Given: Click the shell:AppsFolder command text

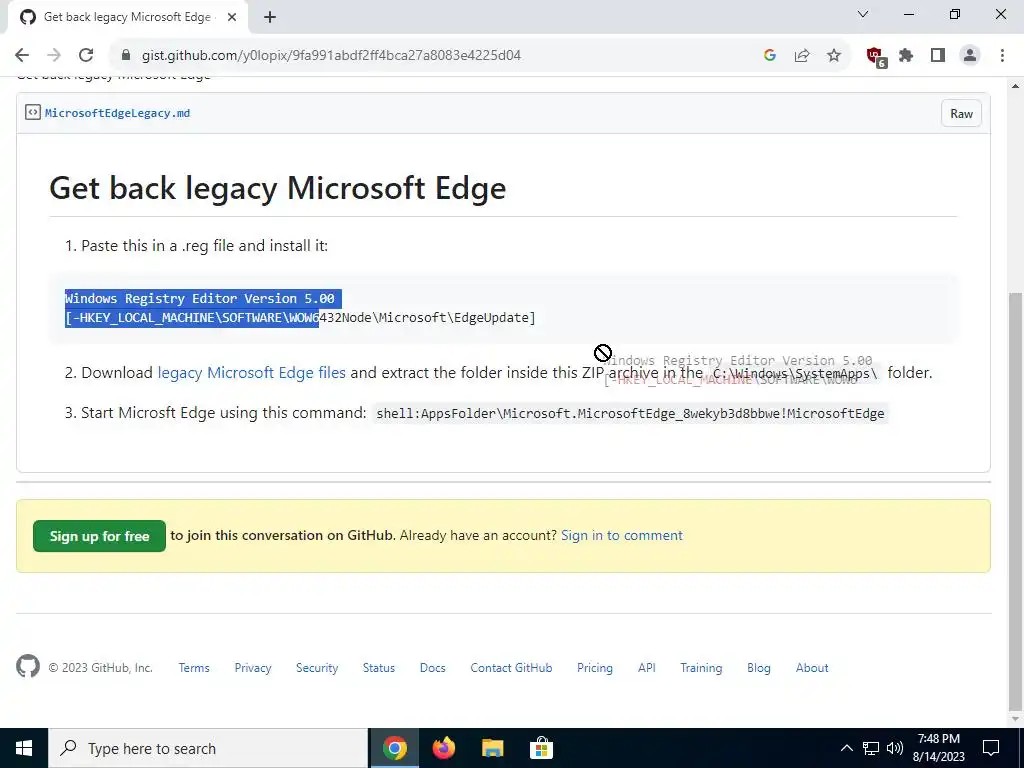Looking at the screenshot, I should click(630, 413).
